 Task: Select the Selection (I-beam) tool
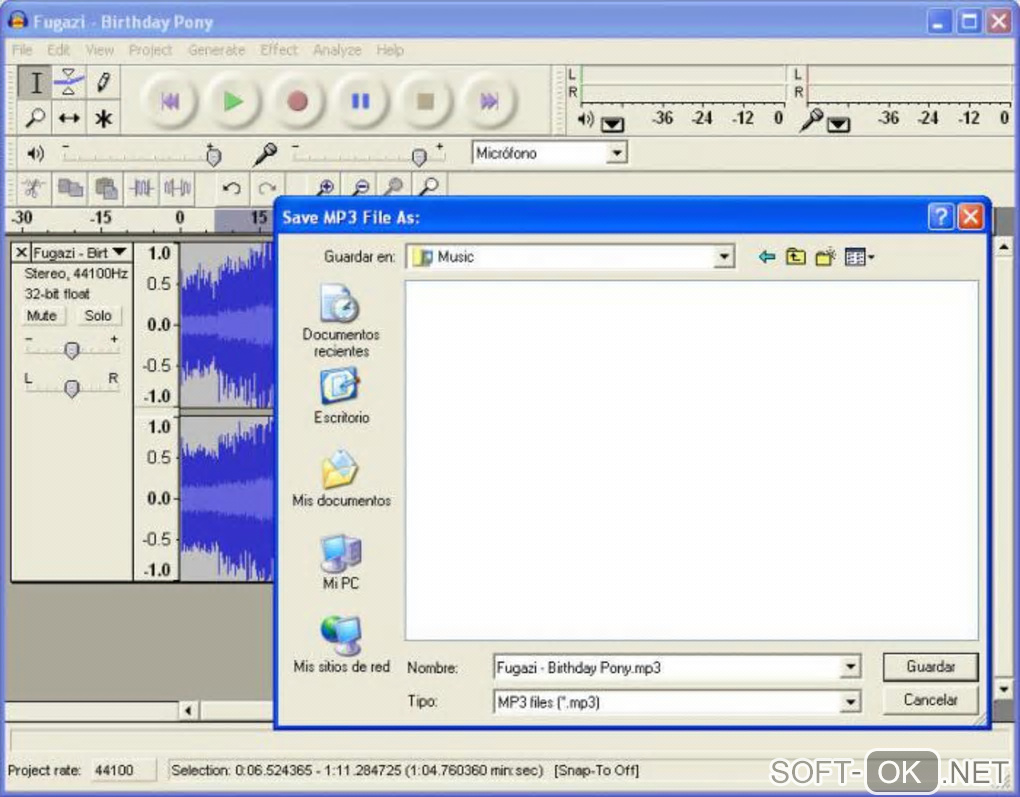(x=35, y=83)
